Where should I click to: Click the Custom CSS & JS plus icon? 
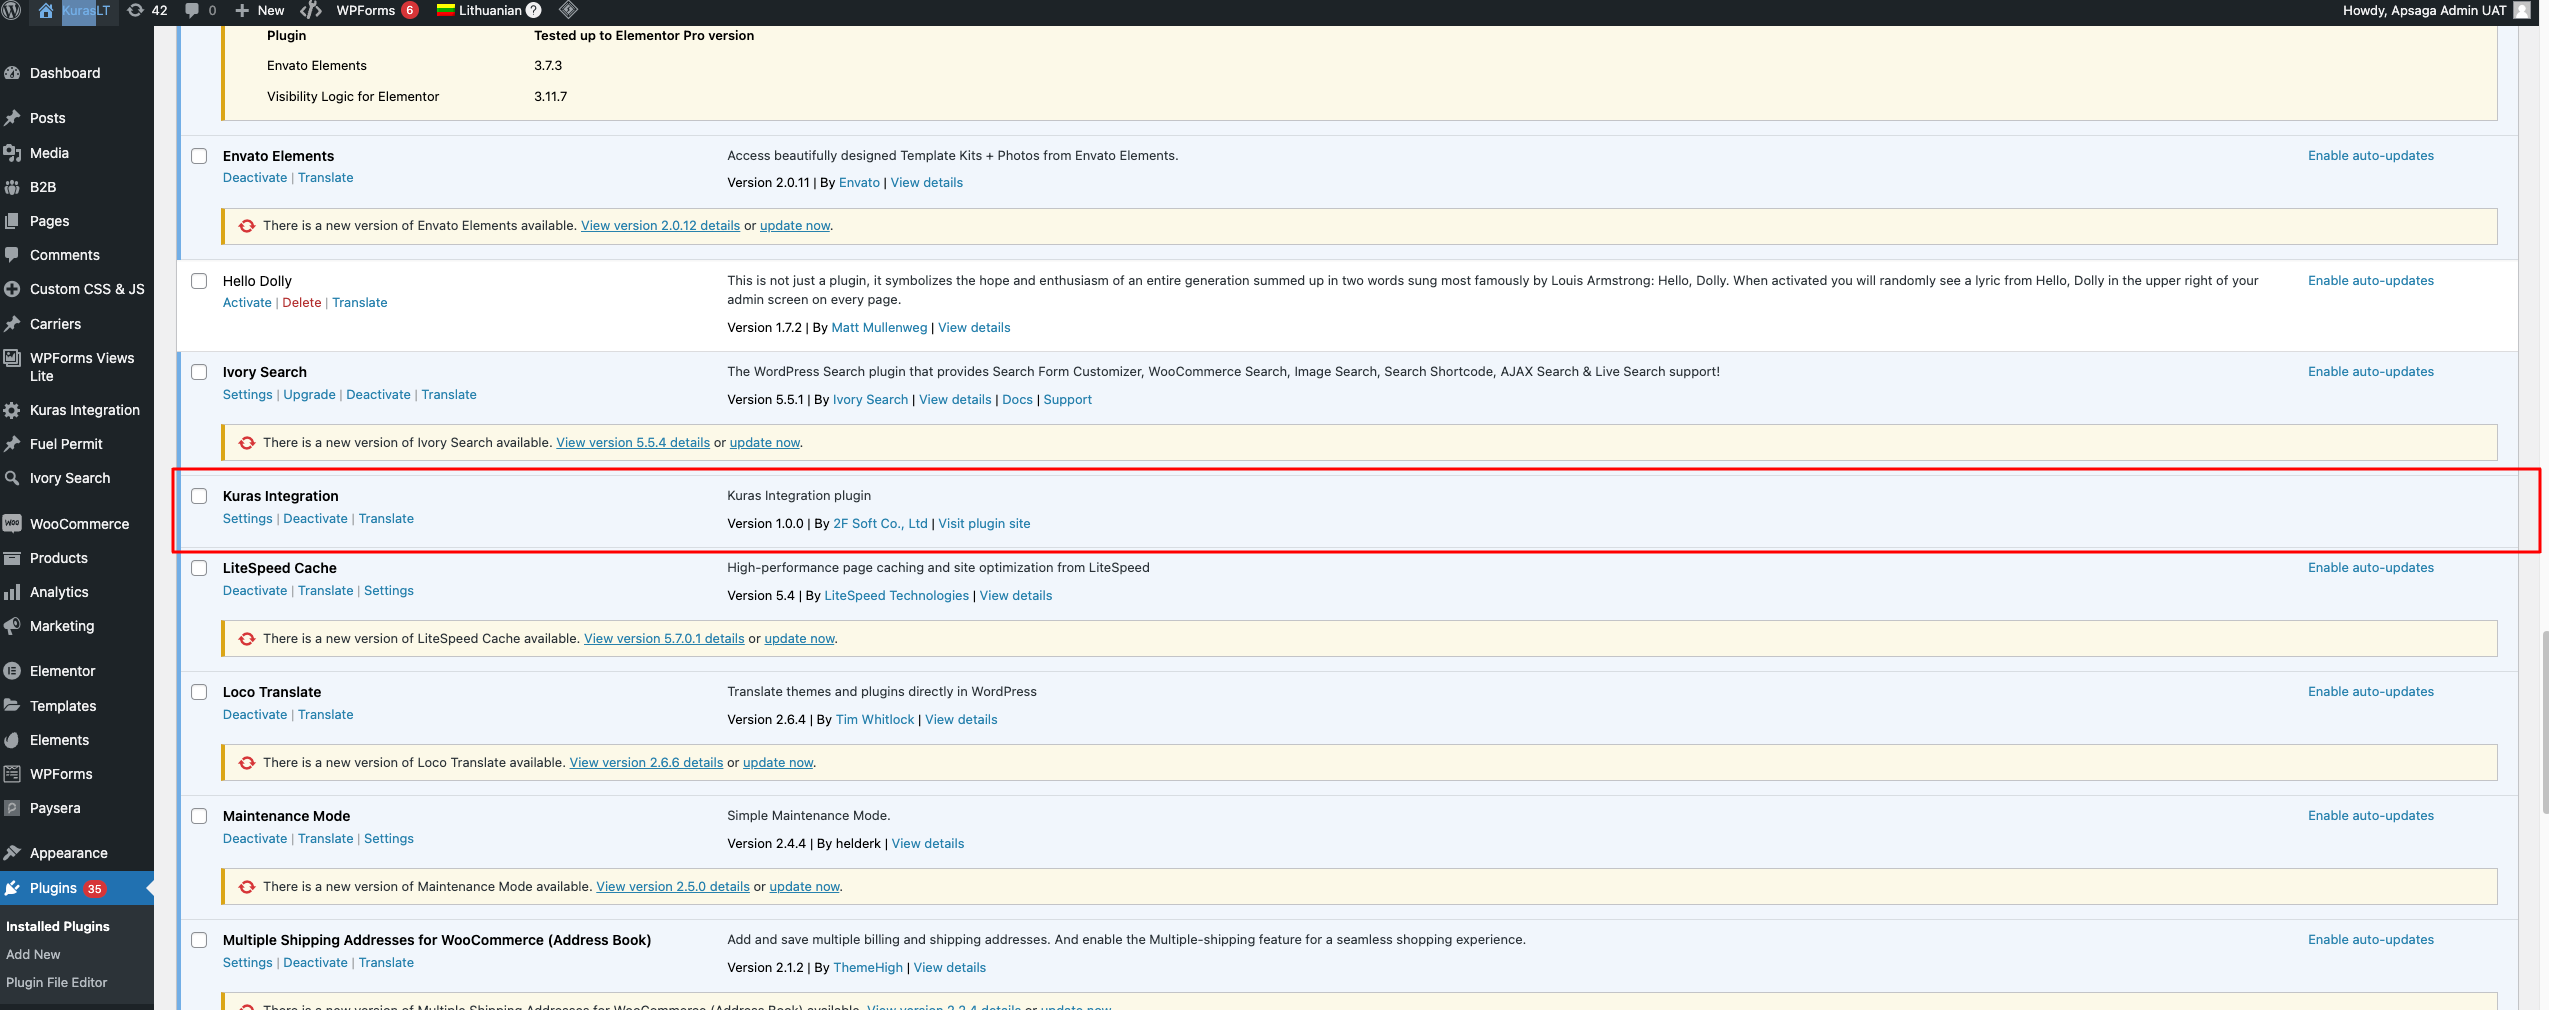[13, 289]
